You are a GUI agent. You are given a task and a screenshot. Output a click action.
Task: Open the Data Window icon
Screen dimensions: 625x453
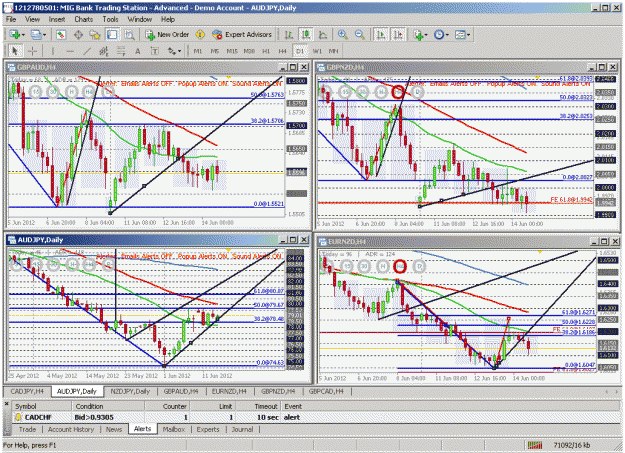[78, 35]
